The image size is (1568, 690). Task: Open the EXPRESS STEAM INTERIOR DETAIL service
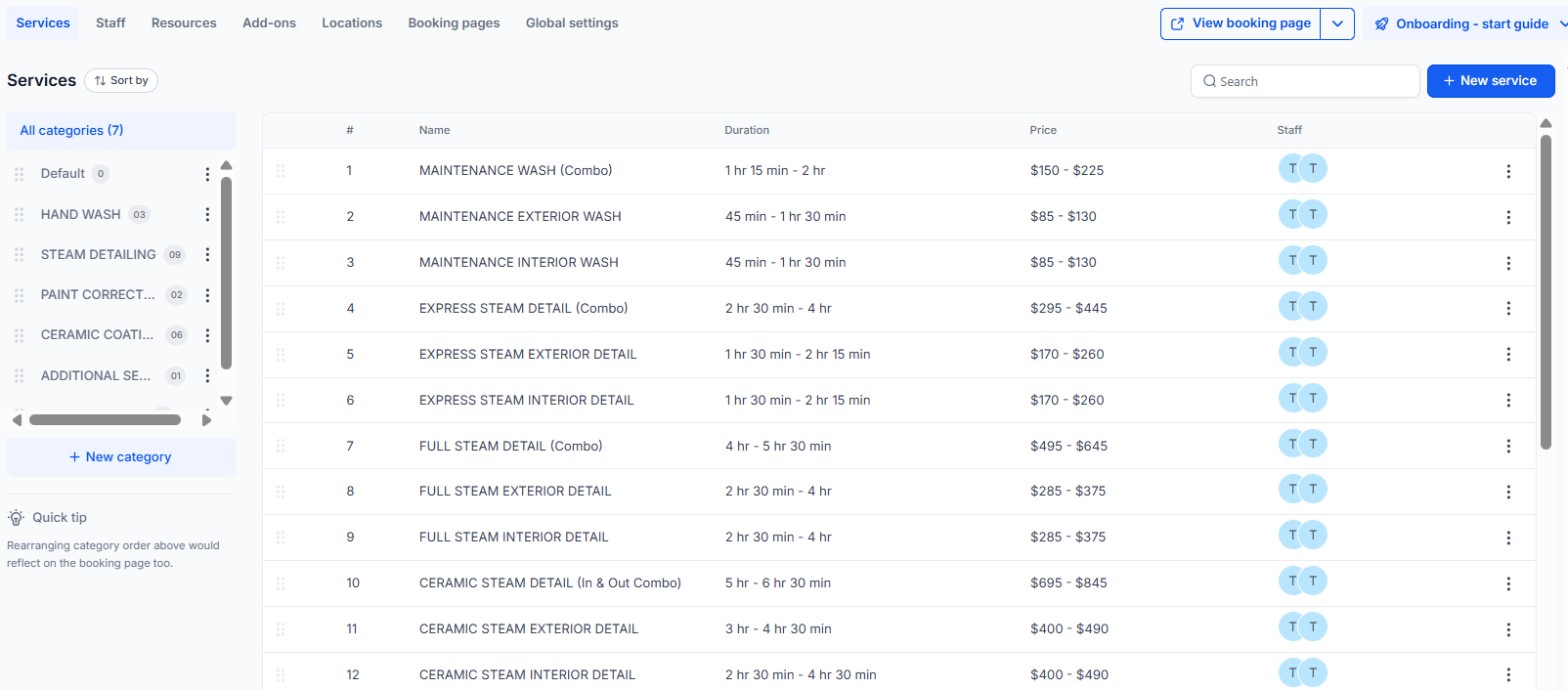pyautogui.click(x=526, y=400)
